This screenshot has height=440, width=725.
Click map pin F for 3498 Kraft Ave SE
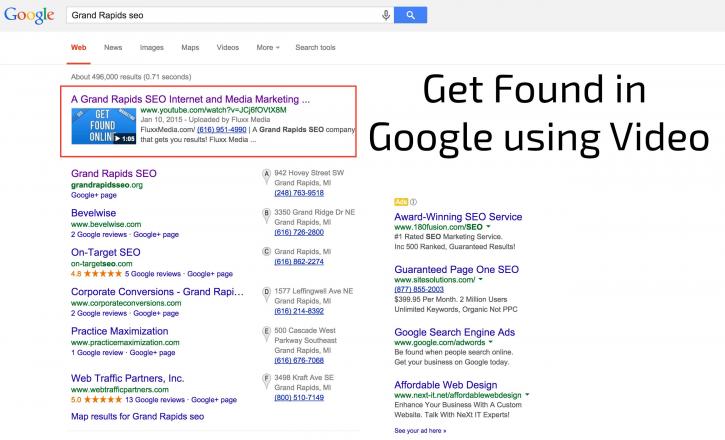(266, 380)
